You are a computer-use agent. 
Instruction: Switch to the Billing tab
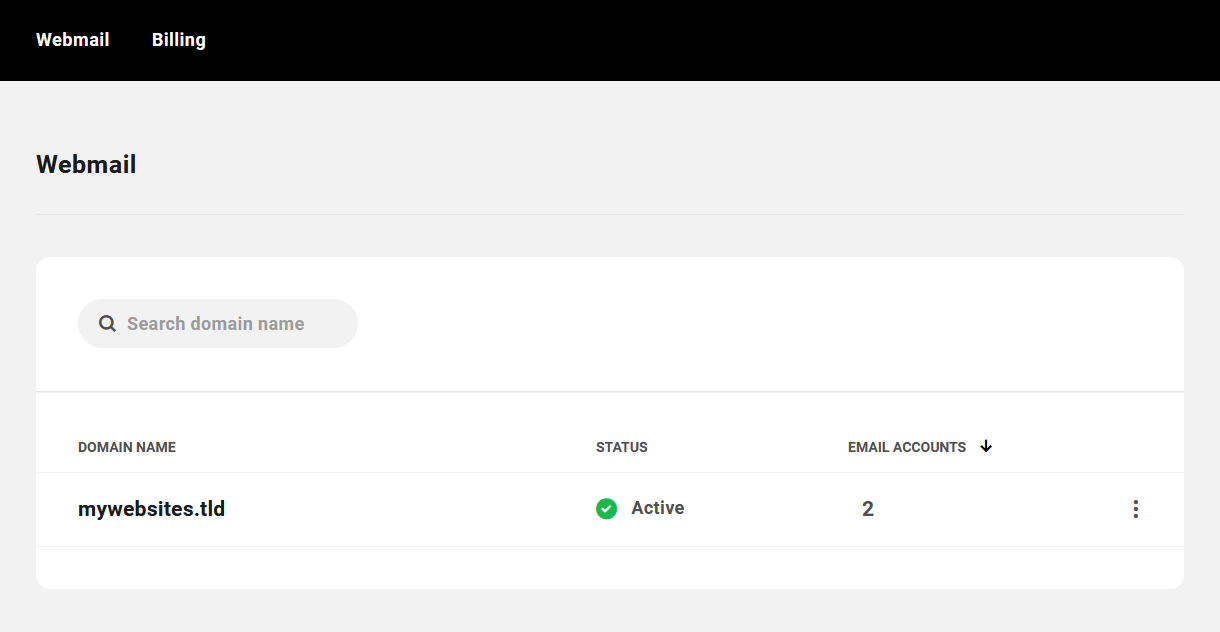click(x=178, y=39)
